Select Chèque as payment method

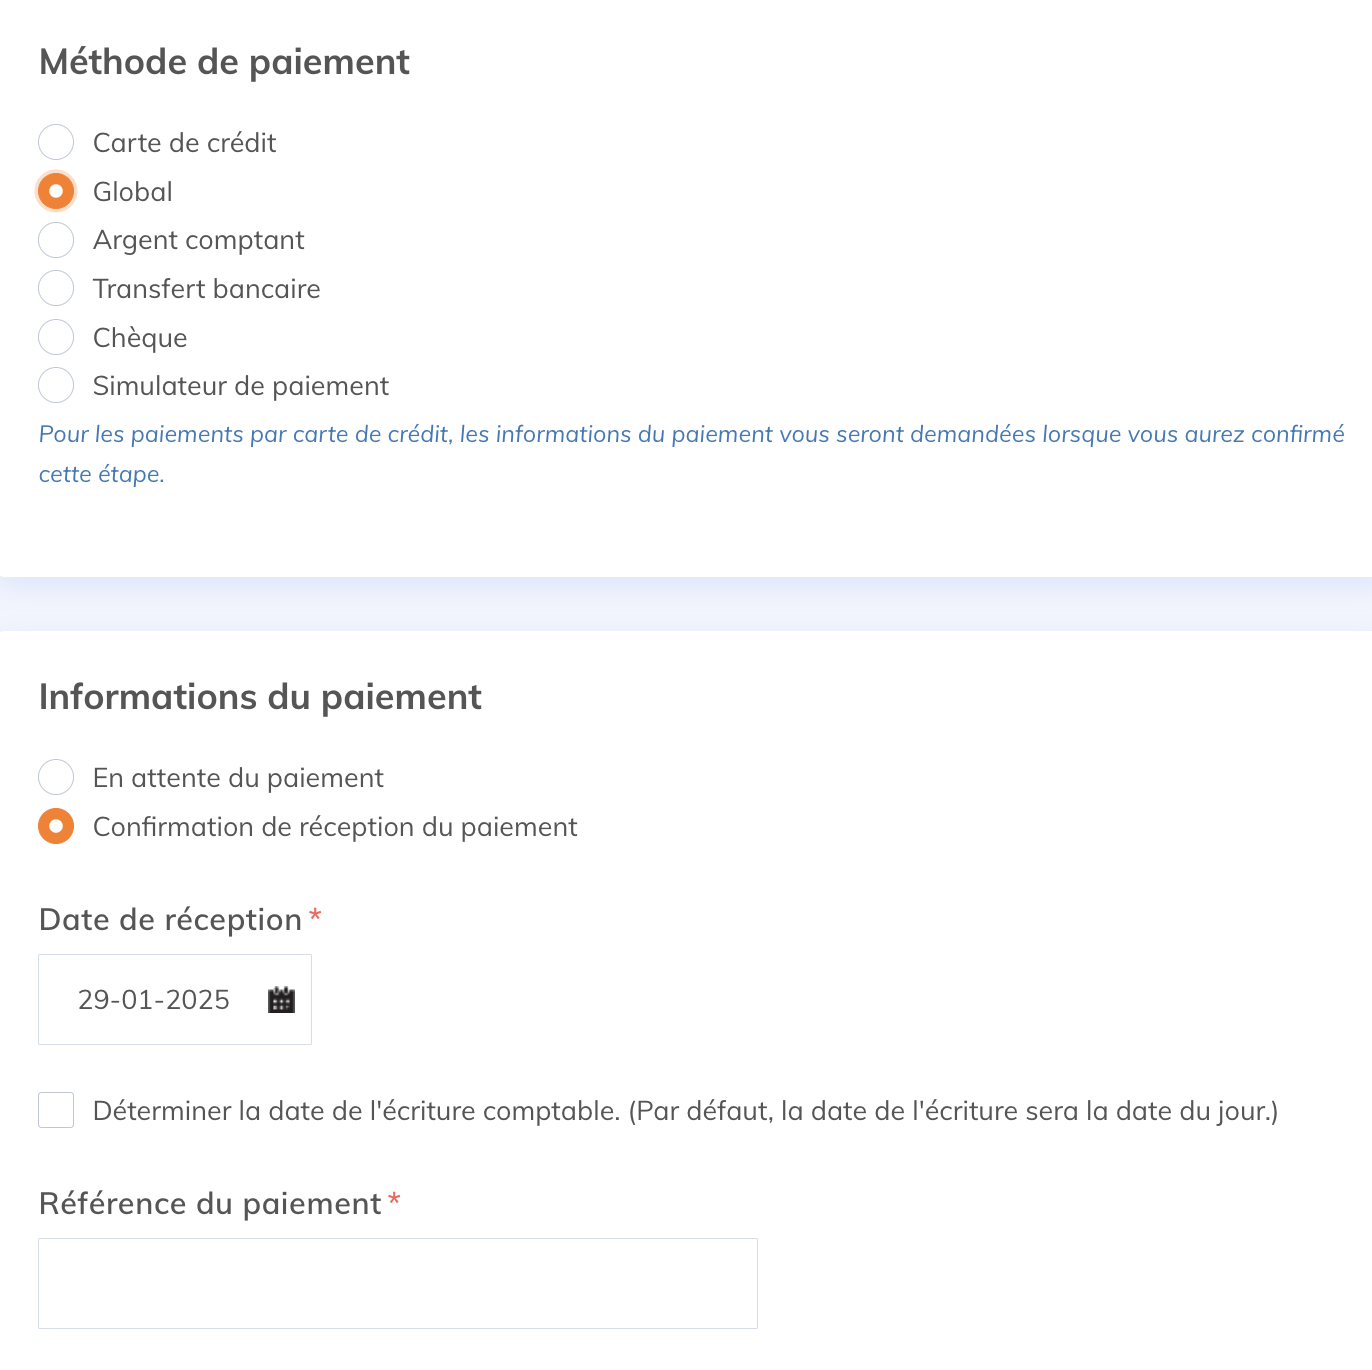[56, 337]
